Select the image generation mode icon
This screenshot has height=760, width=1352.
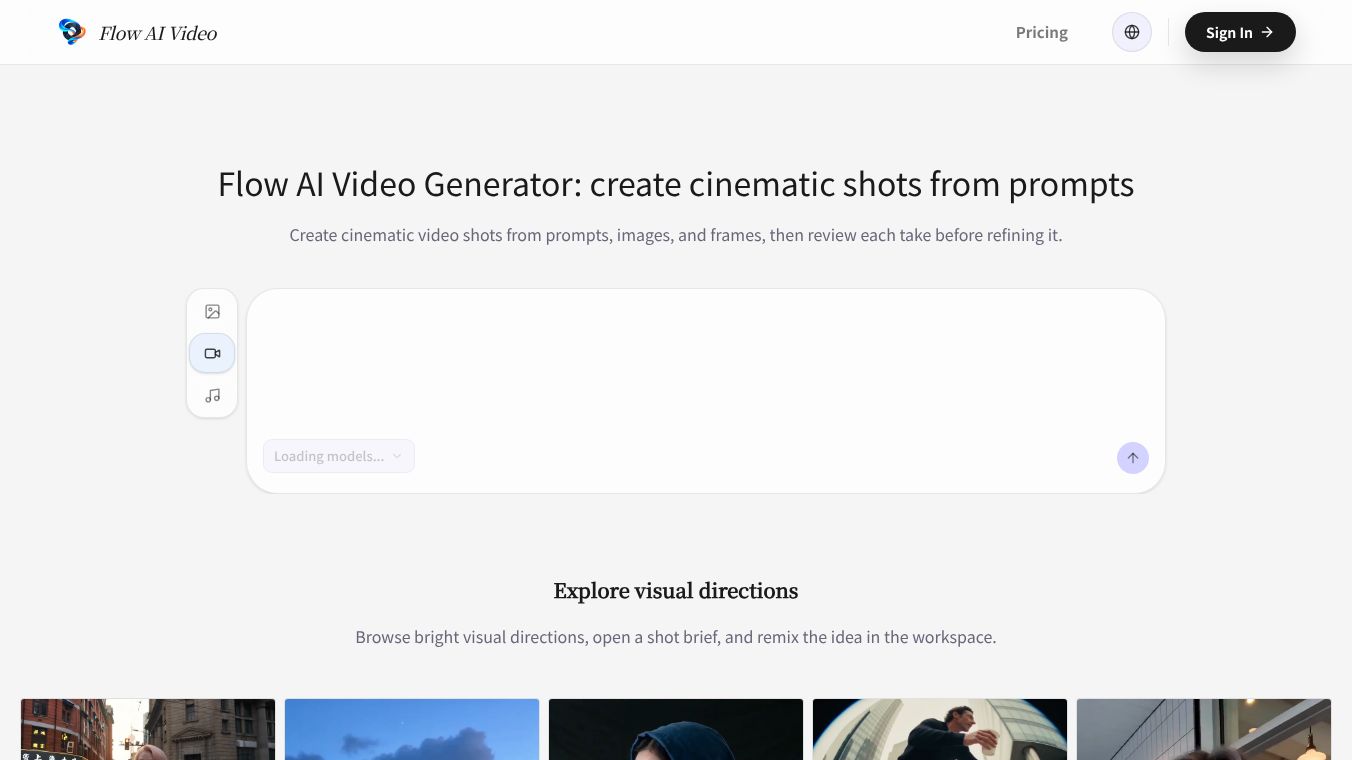[x=212, y=312]
